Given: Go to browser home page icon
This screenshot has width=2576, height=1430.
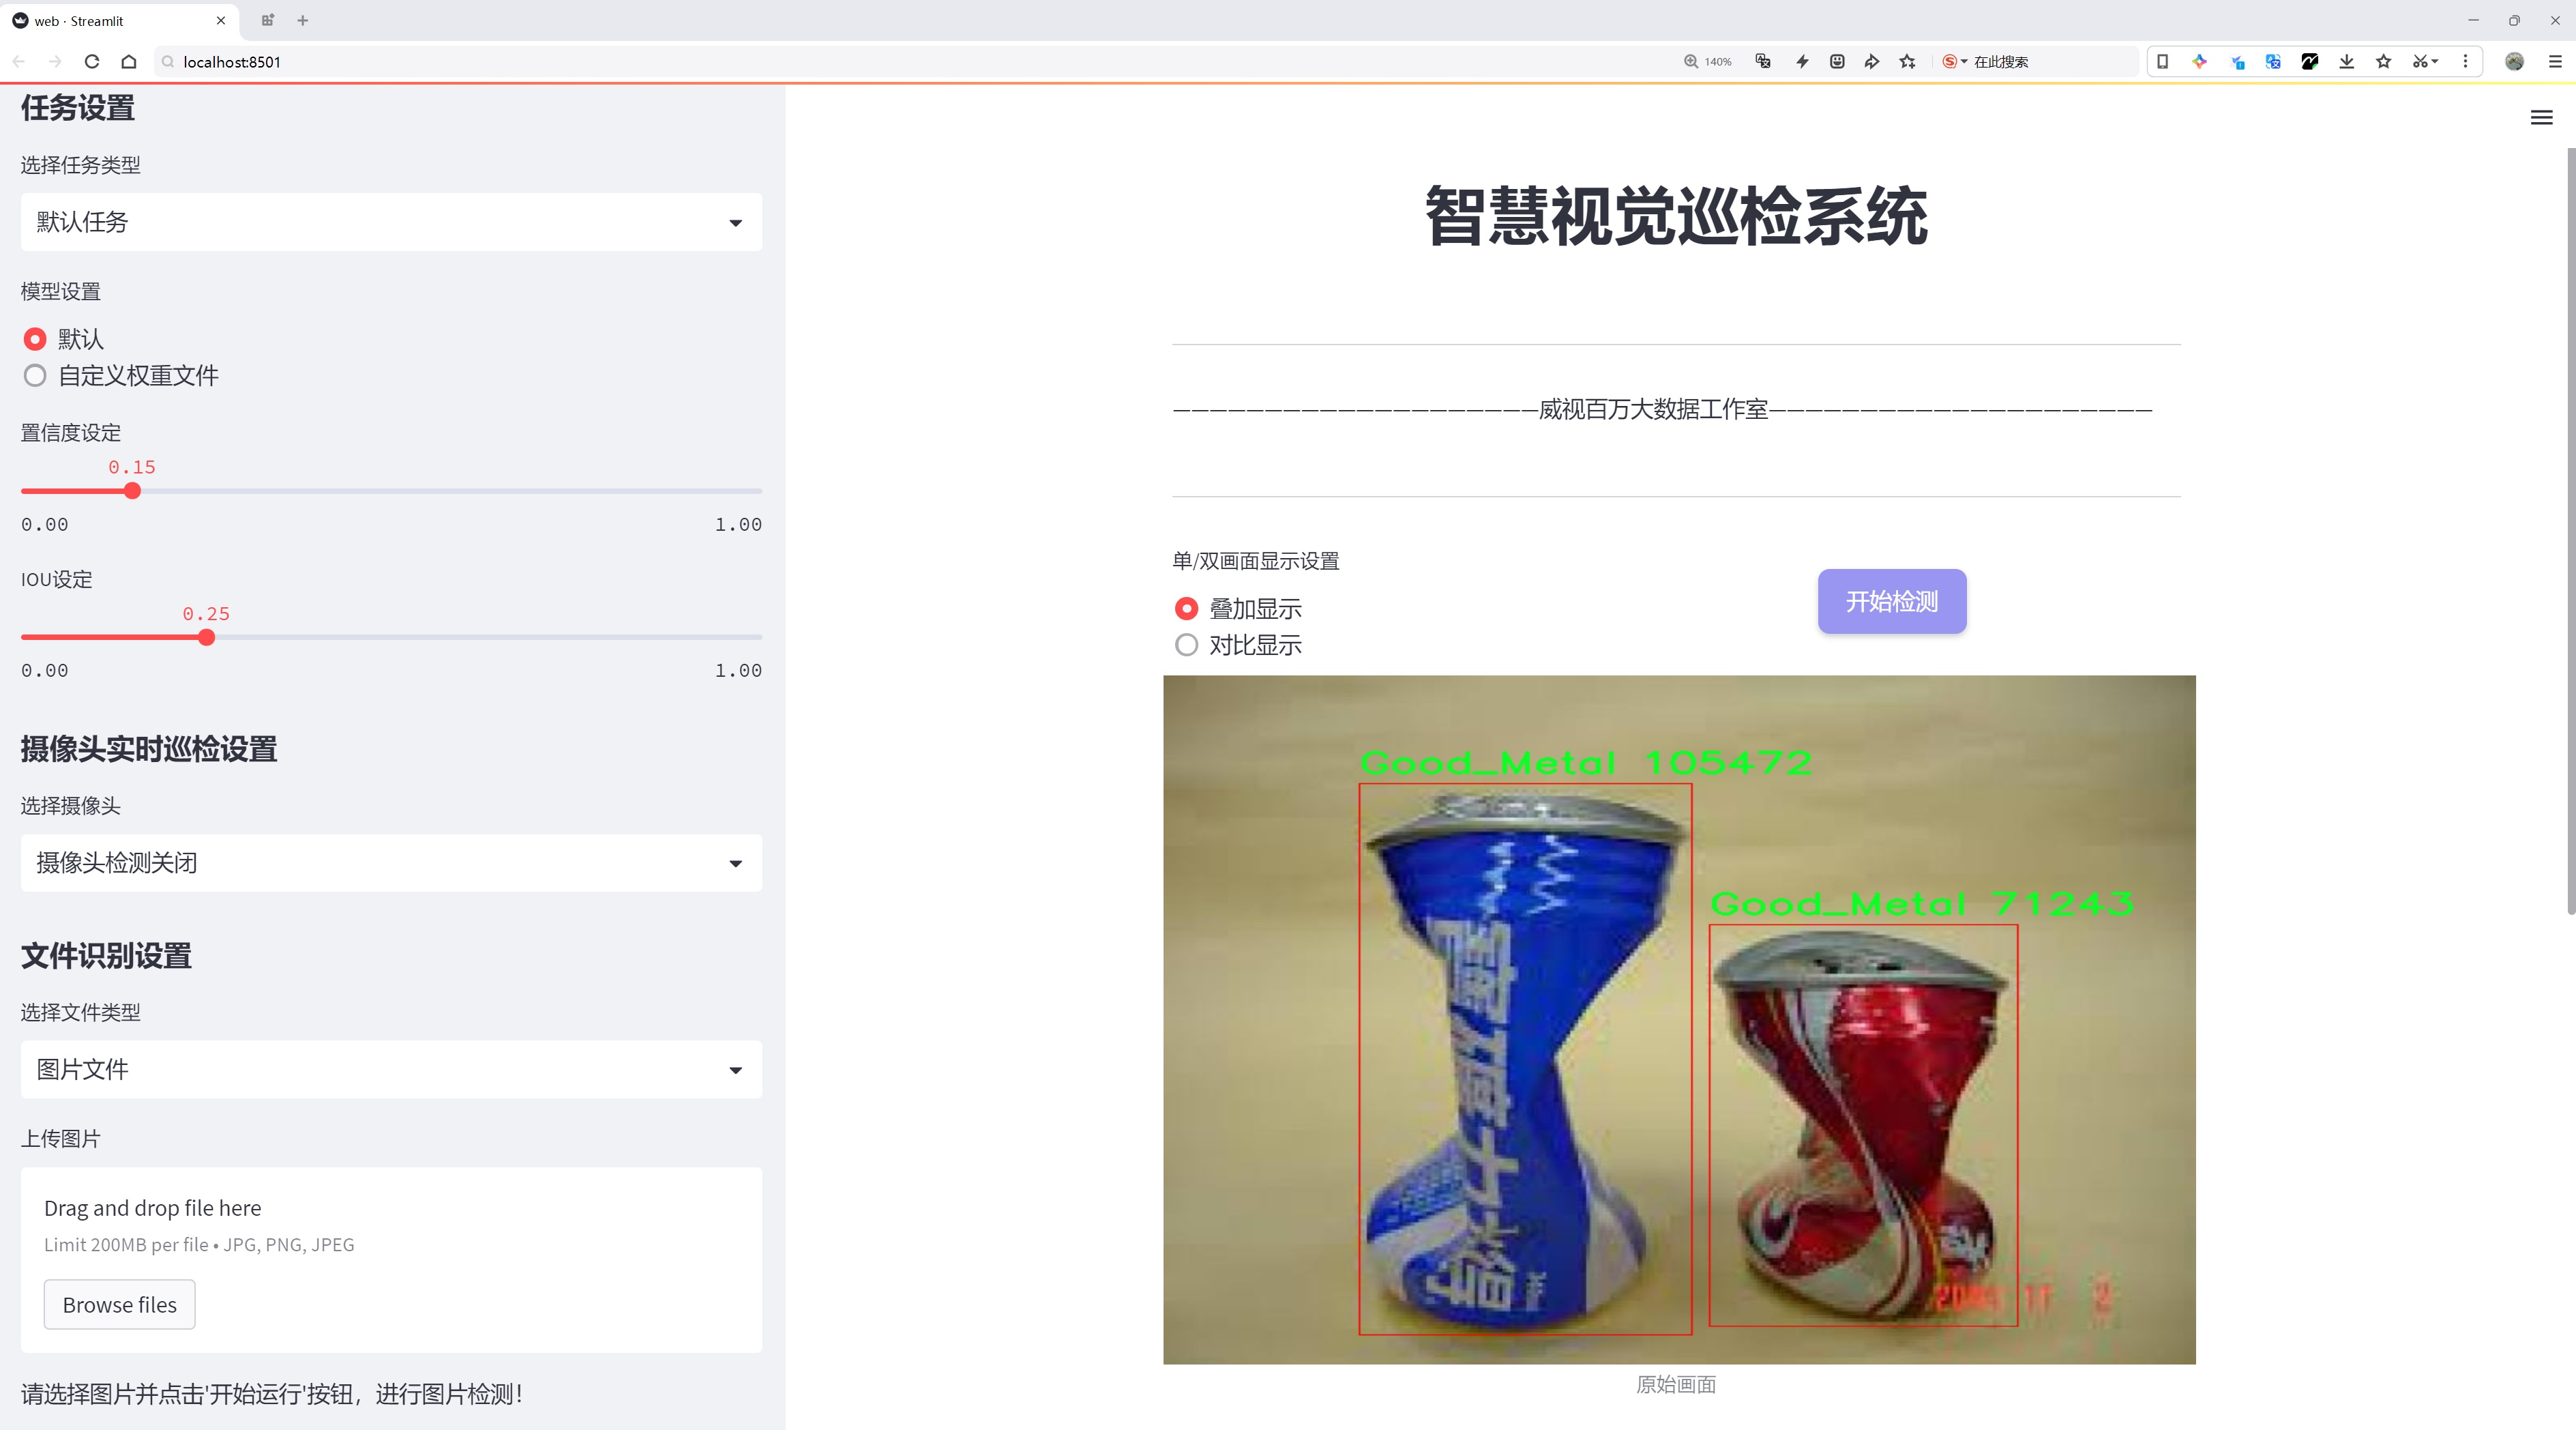Looking at the screenshot, I should (x=129, y=62).
